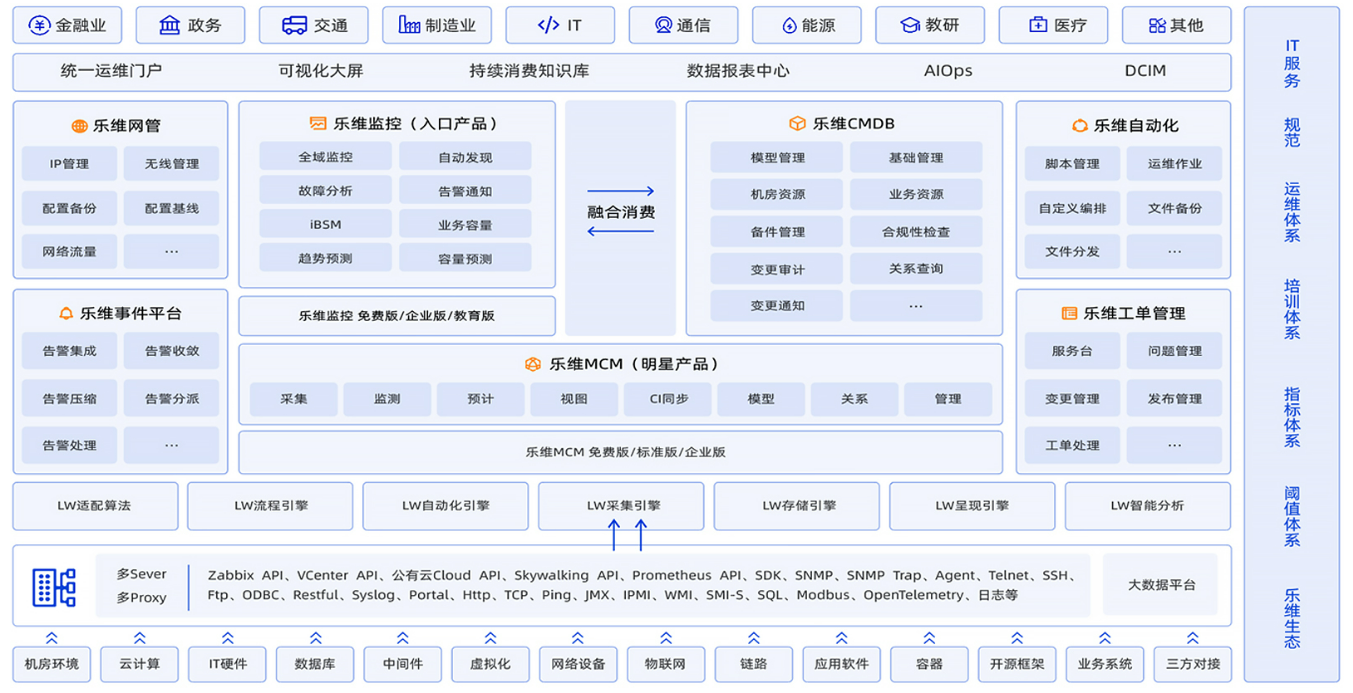Click the 交通 bus icon
Image resolution: width=1353 pixels, height=693 pixels.
click(x=294, y=25)
